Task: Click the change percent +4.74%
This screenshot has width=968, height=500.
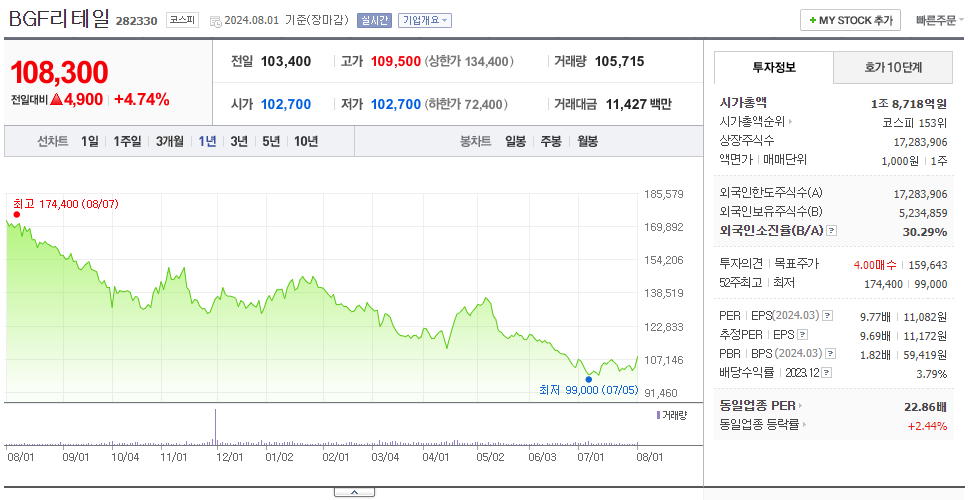Action: coord(141,99)
